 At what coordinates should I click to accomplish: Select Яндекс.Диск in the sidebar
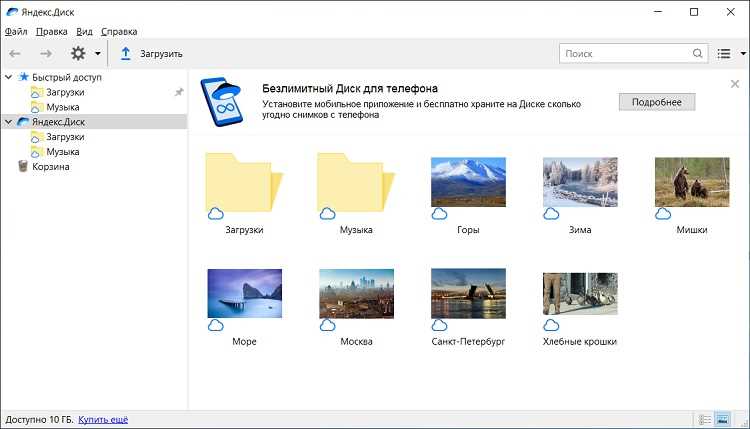click(58, 122)
